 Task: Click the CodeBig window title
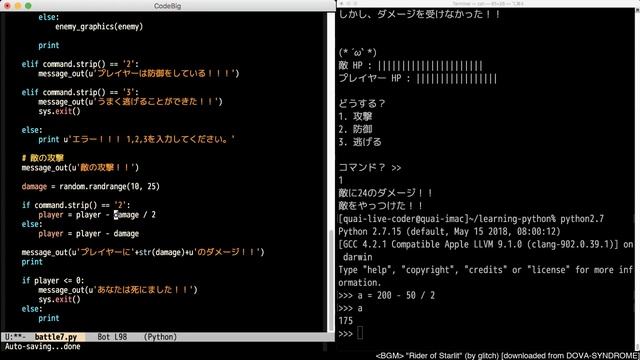(x=167, y=6)
